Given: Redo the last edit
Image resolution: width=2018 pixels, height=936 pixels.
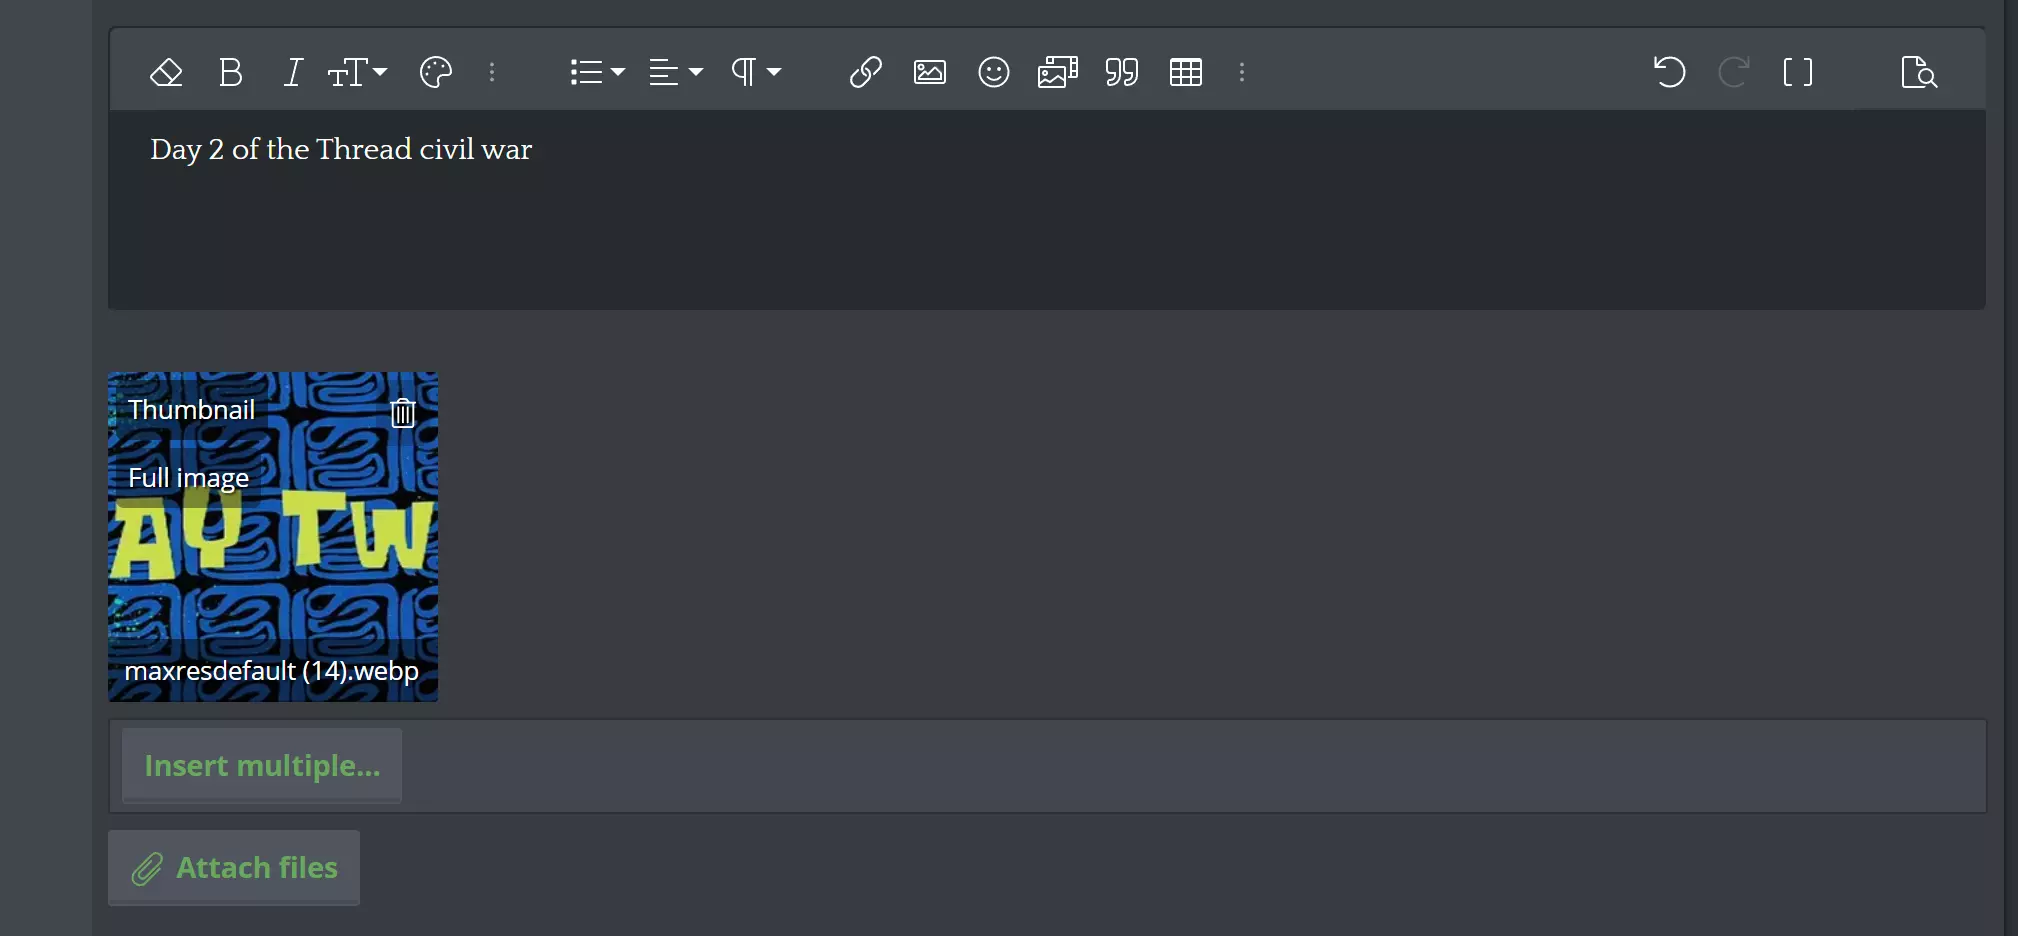Looking at the screenshot, I should click(x=1733, y=72).
